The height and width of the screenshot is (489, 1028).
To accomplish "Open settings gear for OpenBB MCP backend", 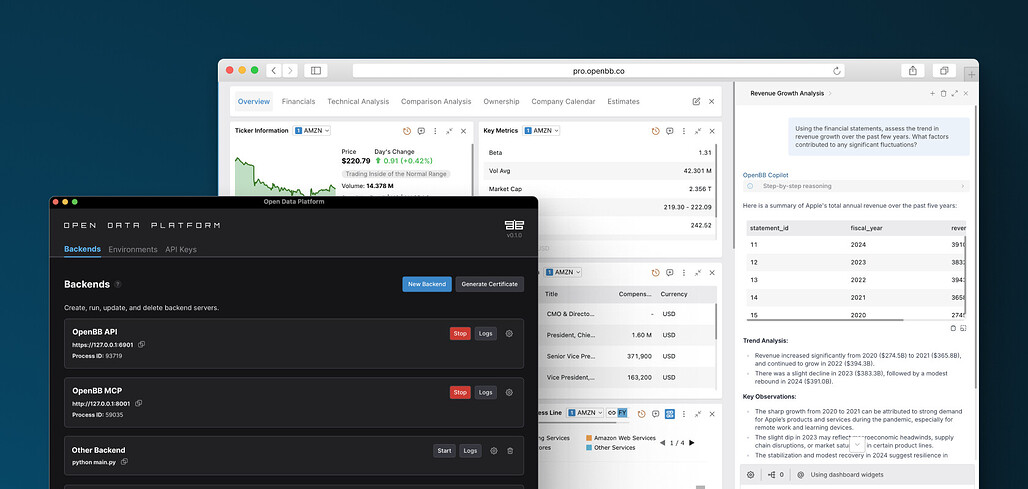I will pos(509,393).
